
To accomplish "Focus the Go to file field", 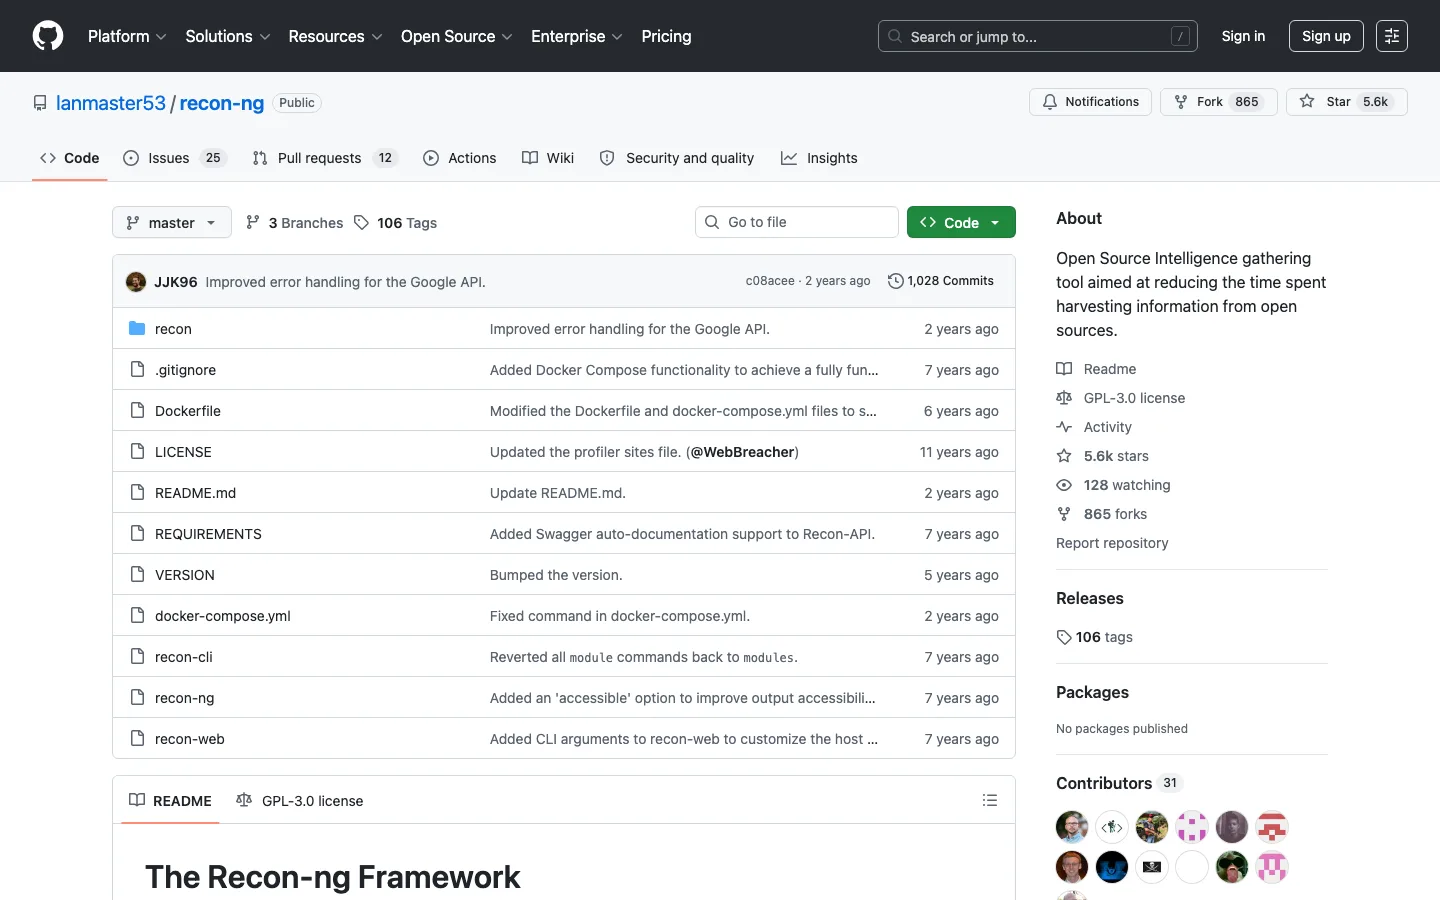I will pyautogui.click(x=797, y=222).
